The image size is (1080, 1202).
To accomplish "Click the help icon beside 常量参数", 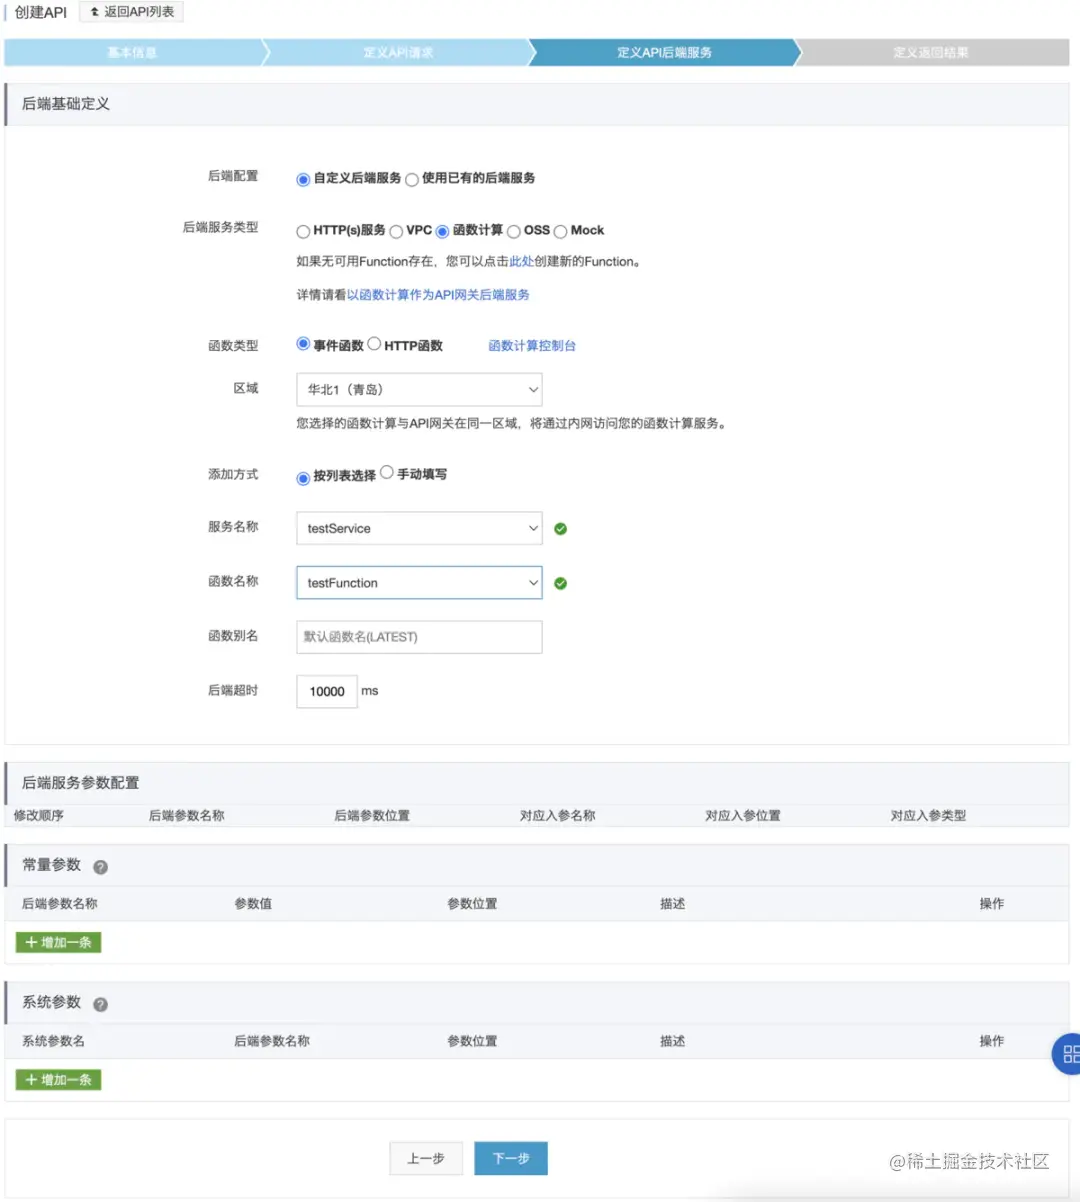I will (101, 867).
